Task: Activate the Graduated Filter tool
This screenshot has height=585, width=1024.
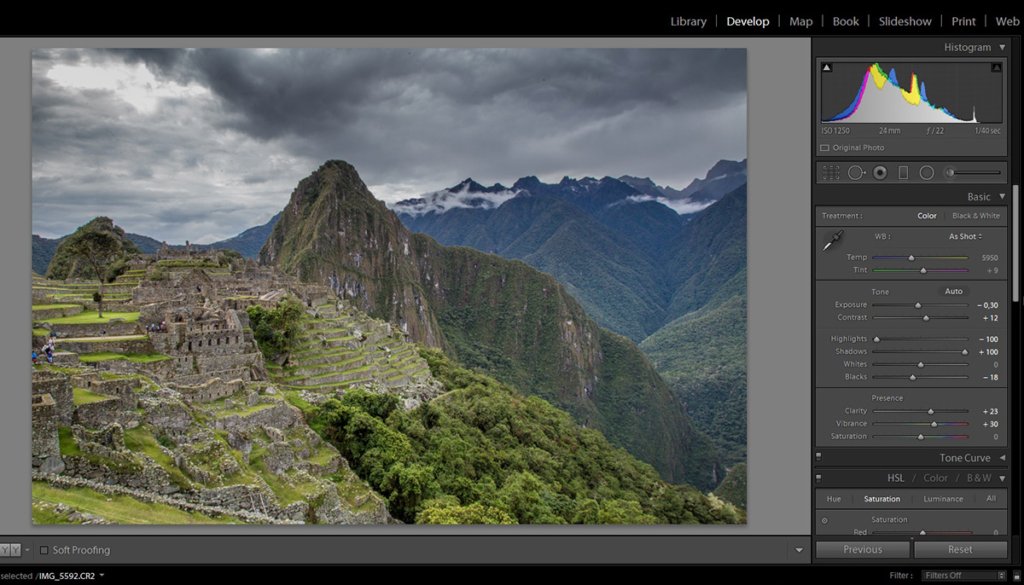Action: pyautogui.click(x=904, y=172)
